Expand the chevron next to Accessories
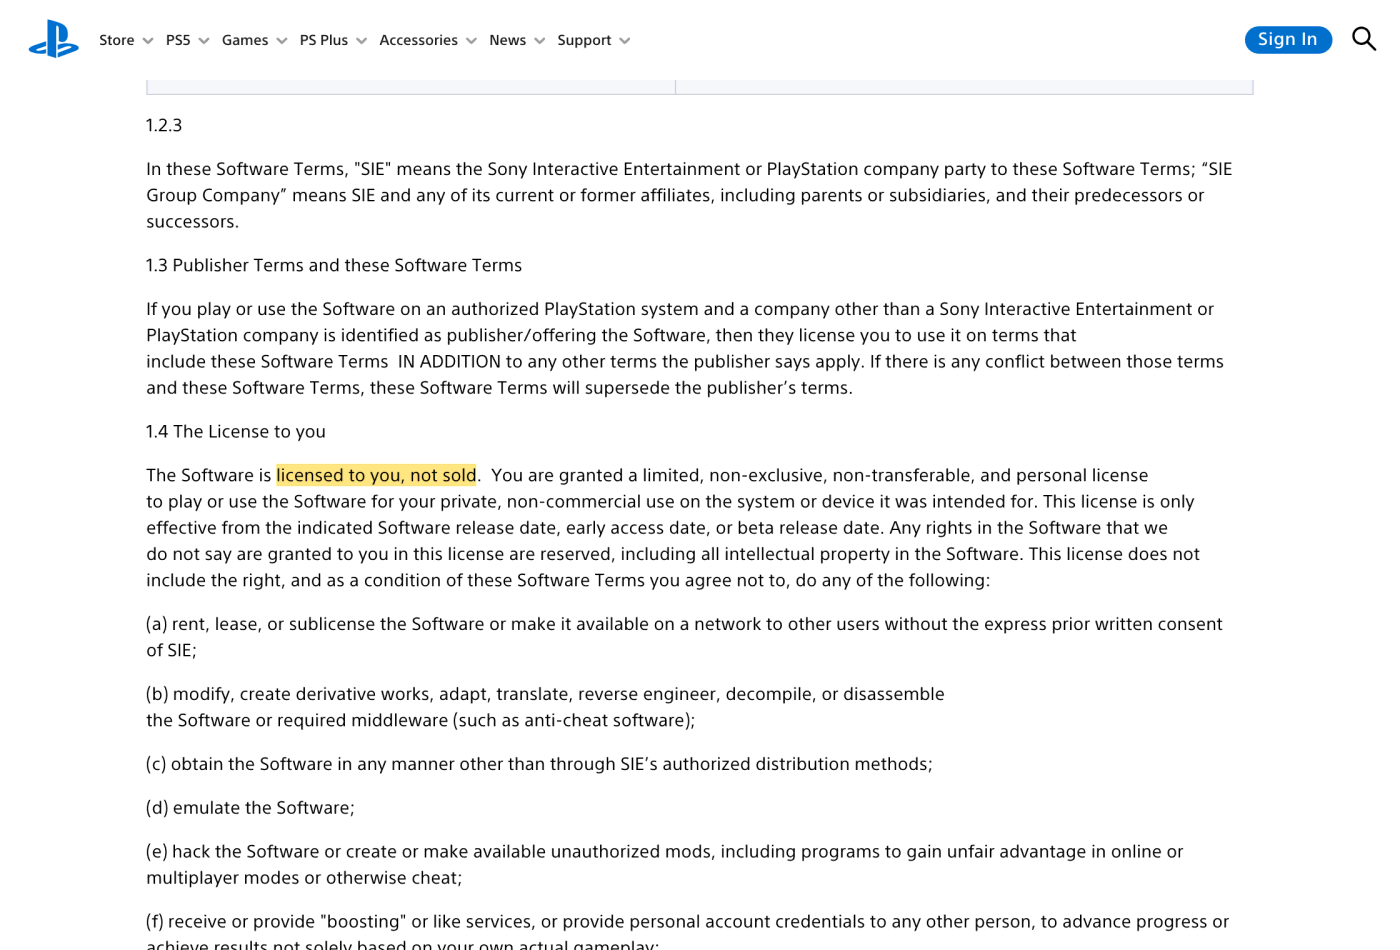This screenshot has height=950, width=1400. (x=472, y=41)
